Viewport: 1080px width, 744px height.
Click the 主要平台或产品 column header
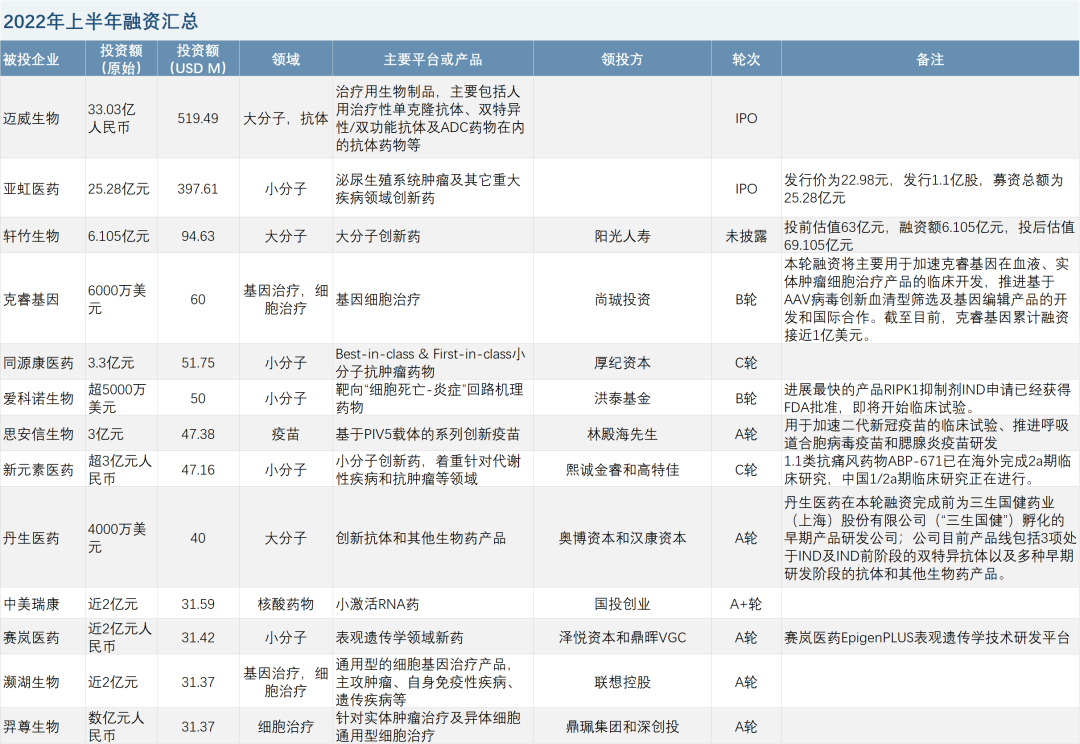432,60
